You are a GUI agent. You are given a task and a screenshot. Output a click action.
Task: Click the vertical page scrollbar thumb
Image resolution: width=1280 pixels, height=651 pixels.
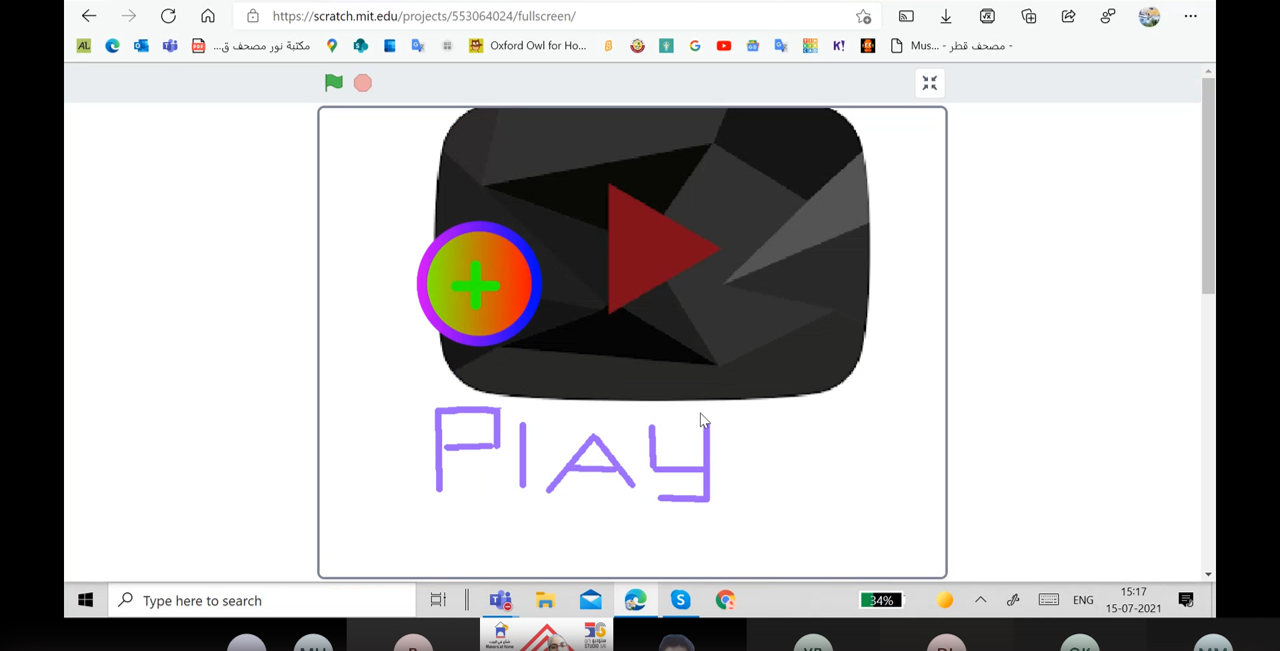tap(1208, 185)
